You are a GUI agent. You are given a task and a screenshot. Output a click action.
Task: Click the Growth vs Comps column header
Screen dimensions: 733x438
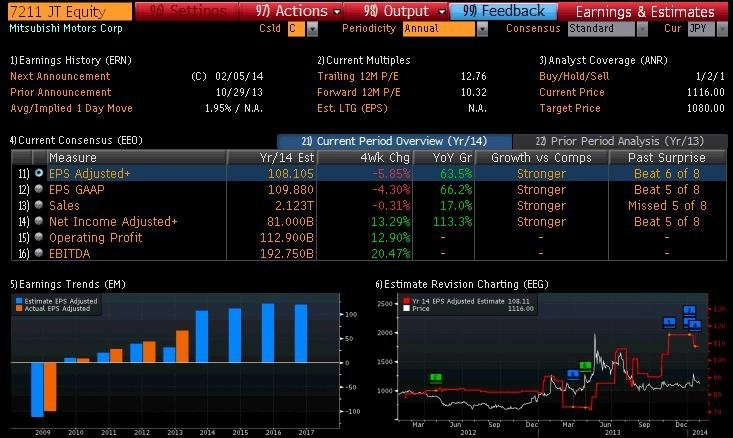coord(541,158)
